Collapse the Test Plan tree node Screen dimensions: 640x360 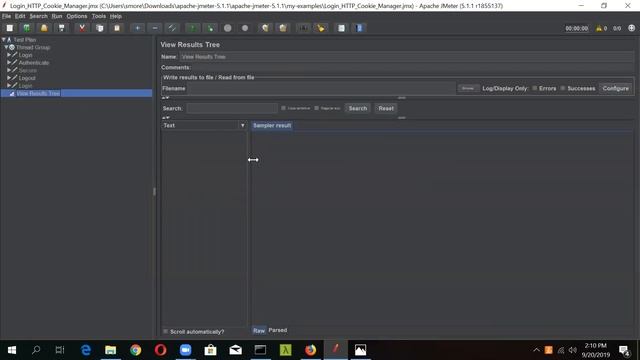pyautogui.click(x=4, y=40)
